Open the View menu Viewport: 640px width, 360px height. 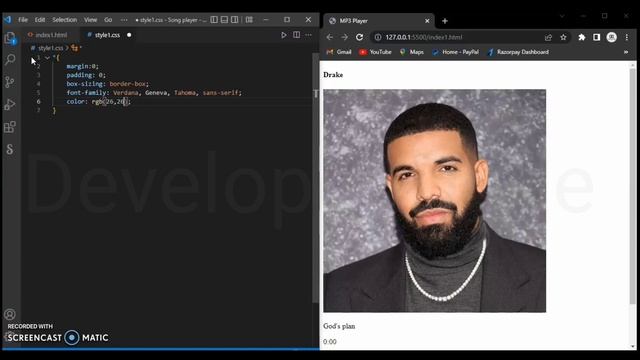(91, 20)
